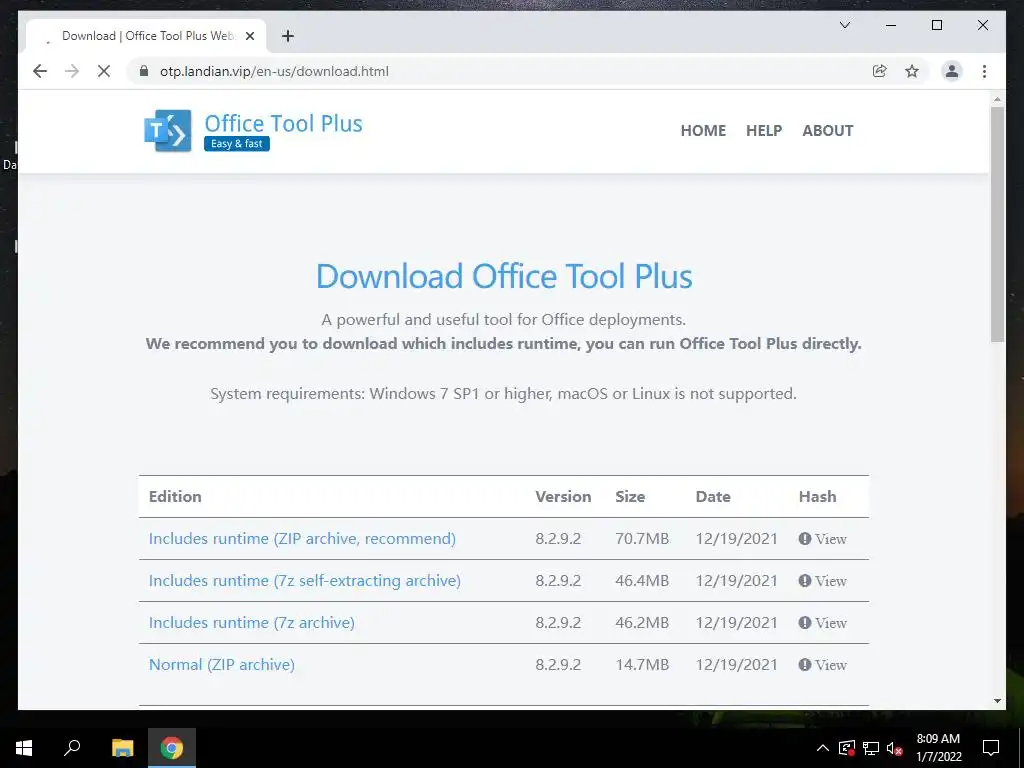Click the Office Tool Plus title link
Screen dimensions: 1024x768
pyautogui.click(x=283, y=123)
